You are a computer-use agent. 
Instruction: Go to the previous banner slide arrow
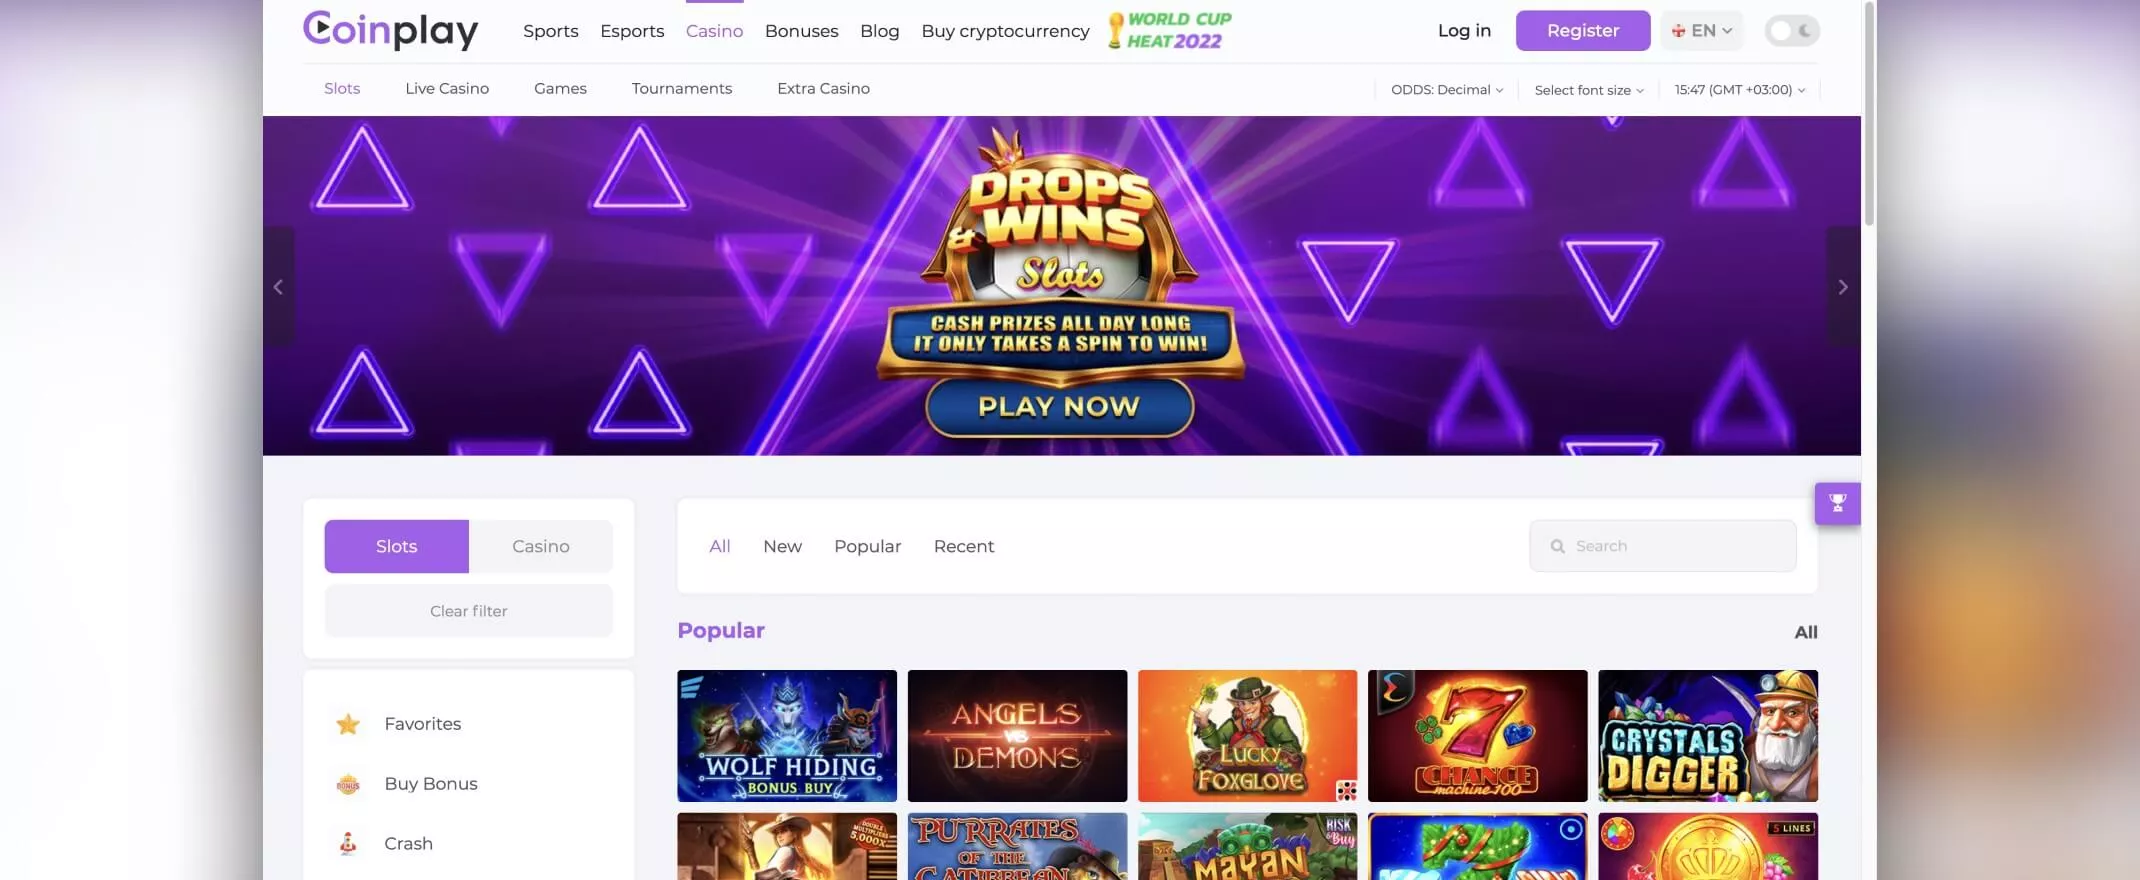278,287
